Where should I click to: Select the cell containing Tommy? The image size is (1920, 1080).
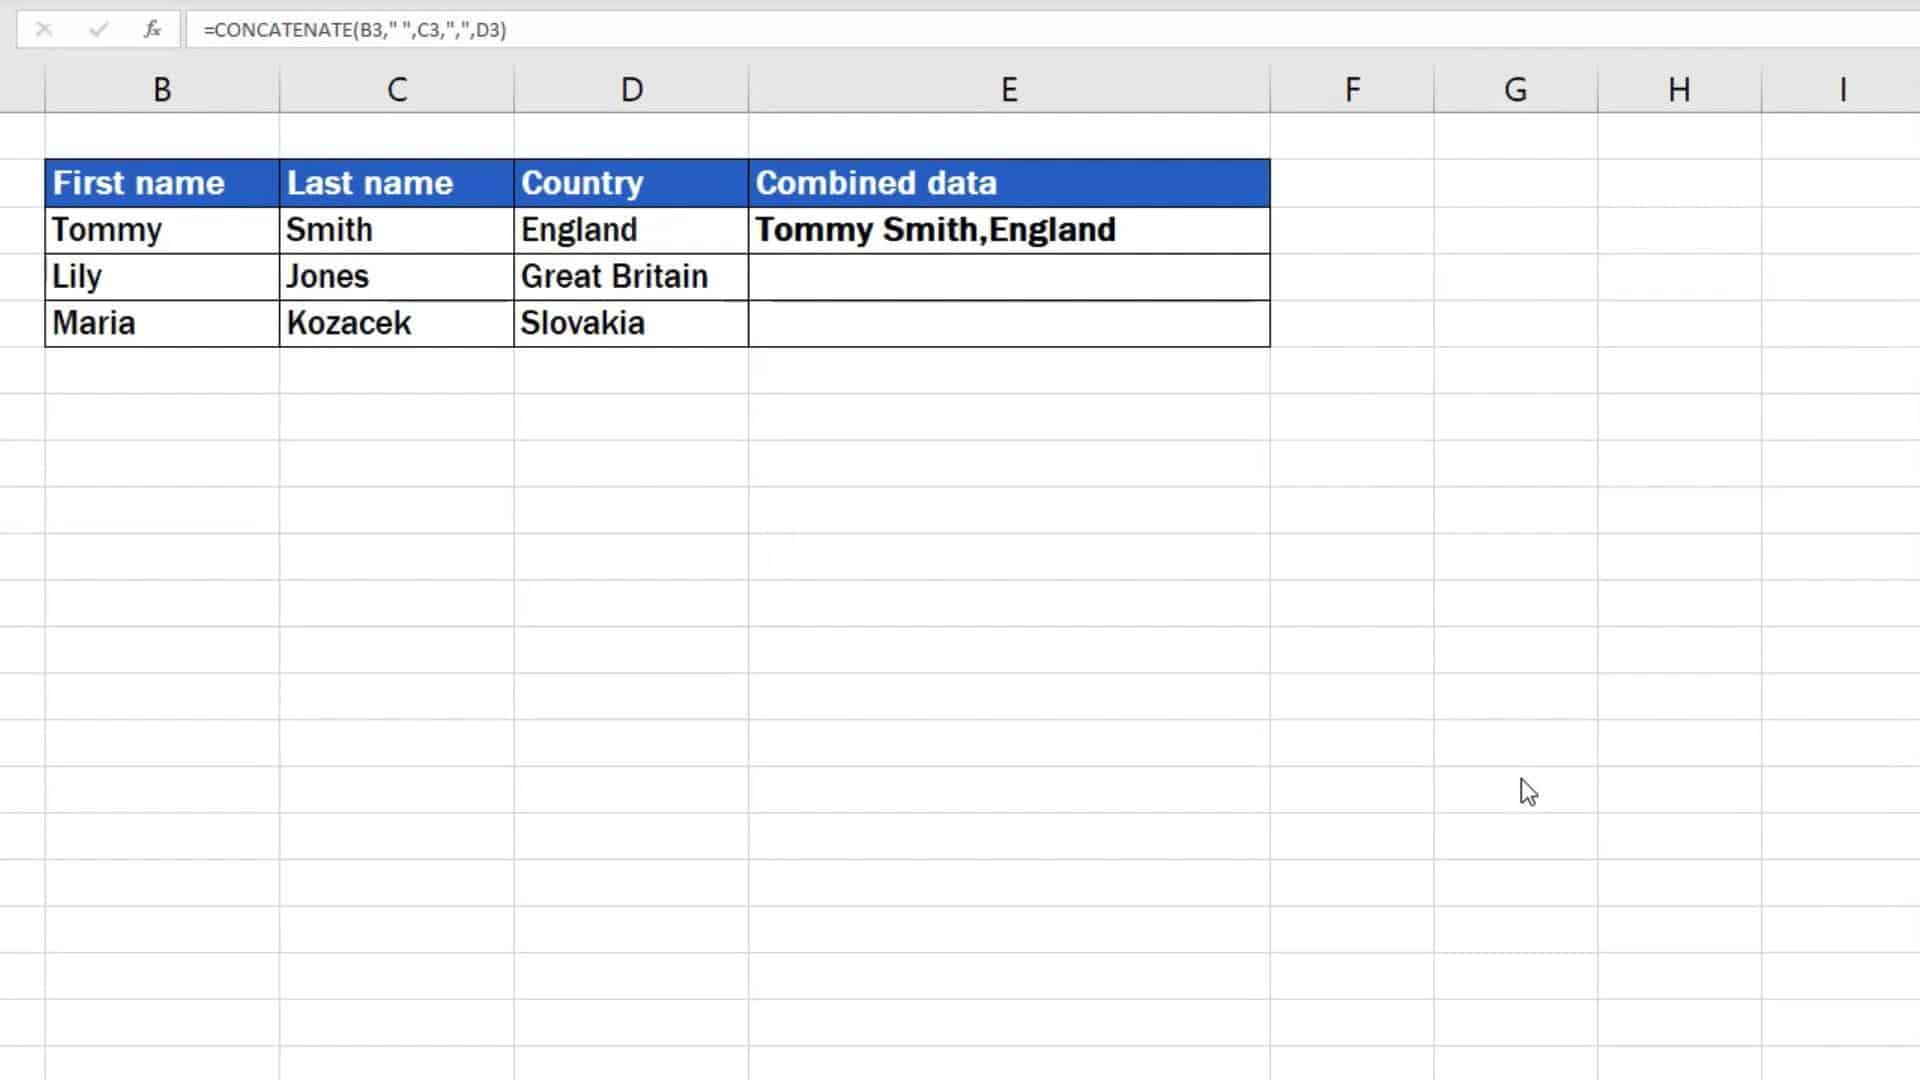161,229
